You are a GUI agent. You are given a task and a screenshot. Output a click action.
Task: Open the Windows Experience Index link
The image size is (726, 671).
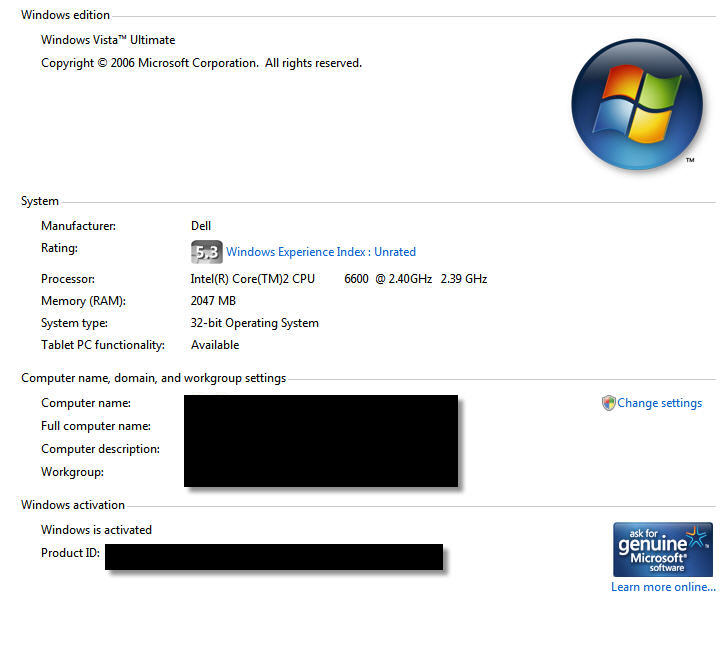(x=320, y=252)
